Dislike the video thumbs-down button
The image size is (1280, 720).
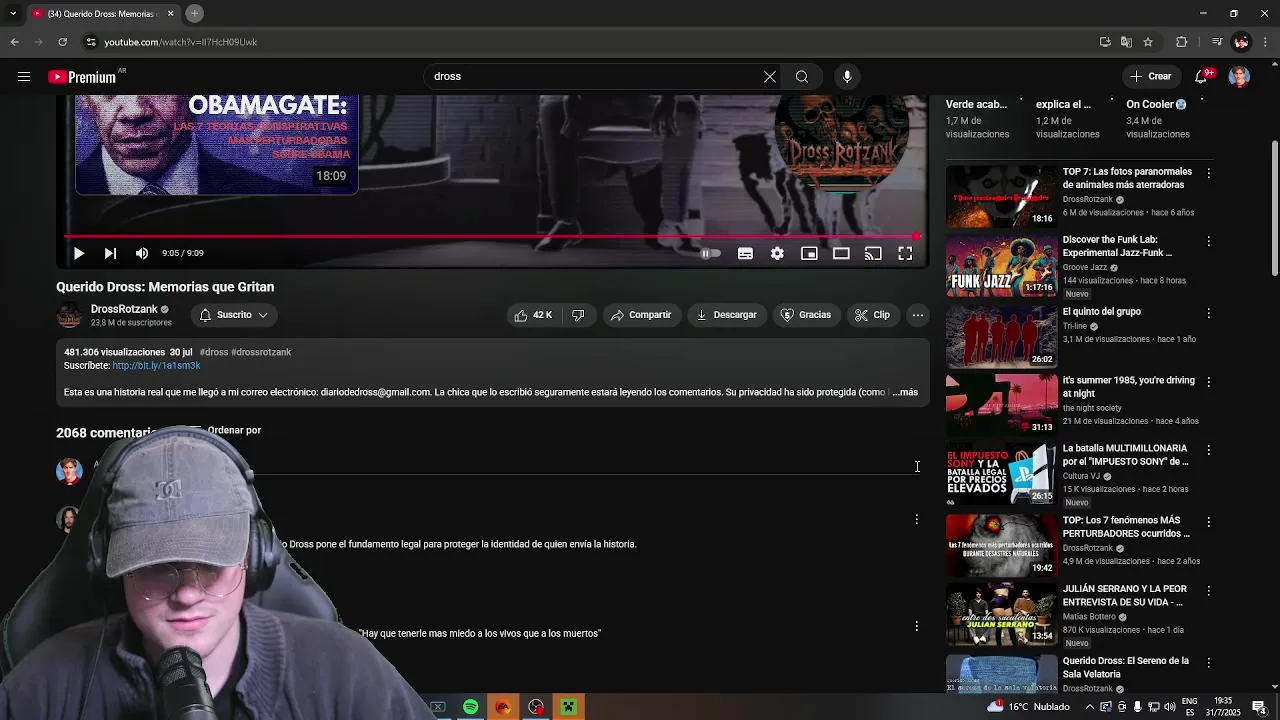pos(578,315)
